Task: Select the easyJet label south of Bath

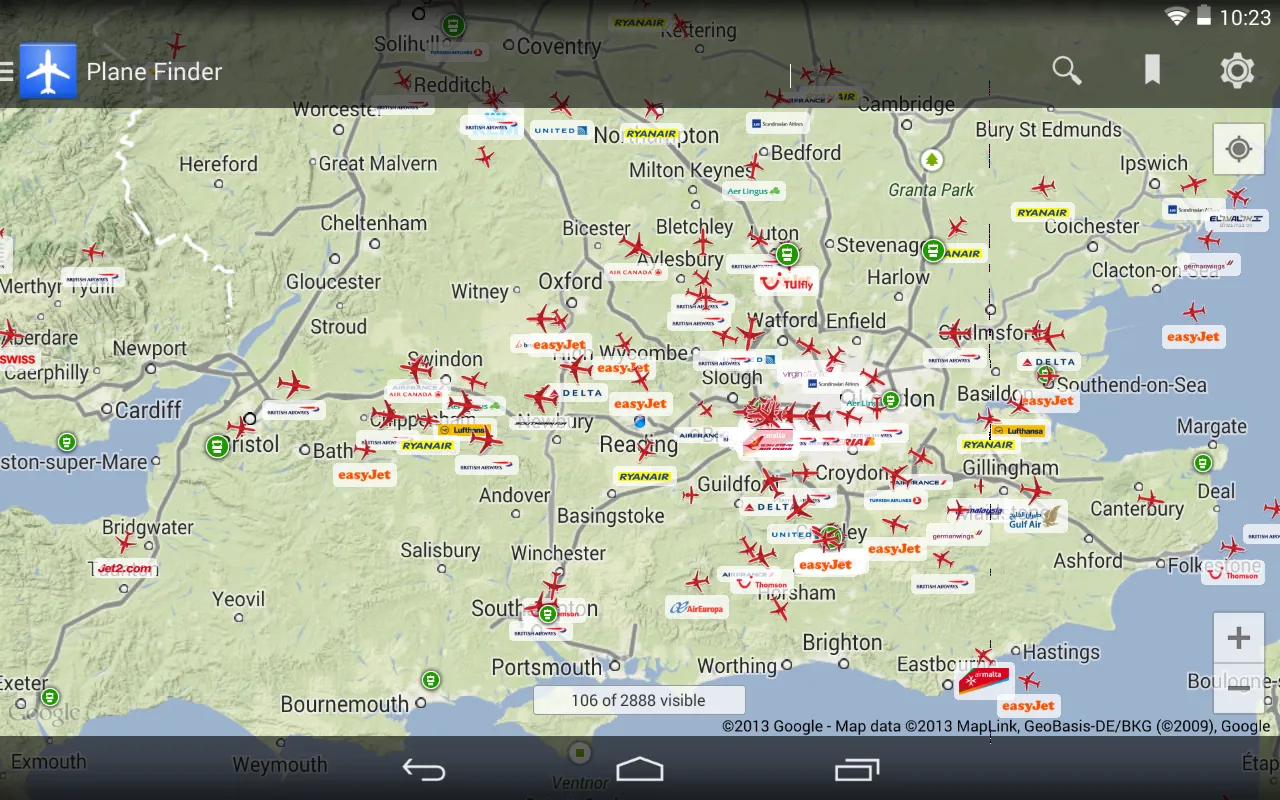Action: tap(364, 475)
